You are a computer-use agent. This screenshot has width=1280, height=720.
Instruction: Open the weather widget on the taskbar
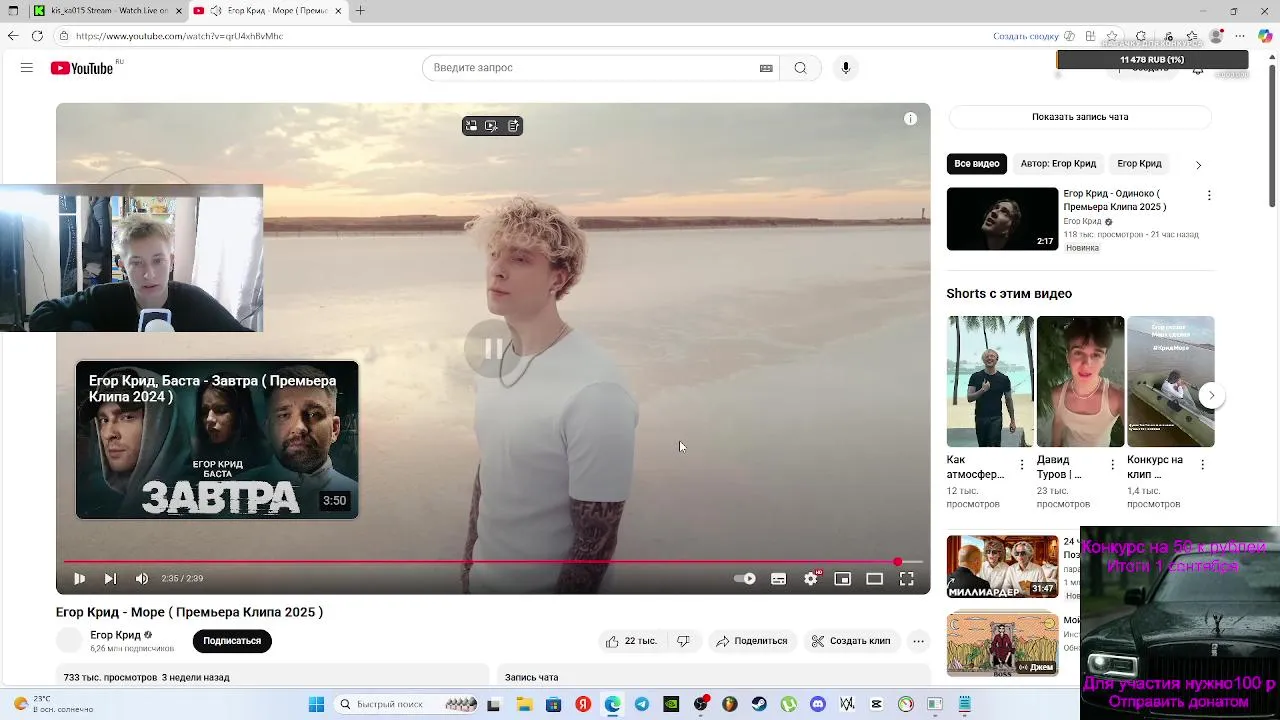[55, 704]
